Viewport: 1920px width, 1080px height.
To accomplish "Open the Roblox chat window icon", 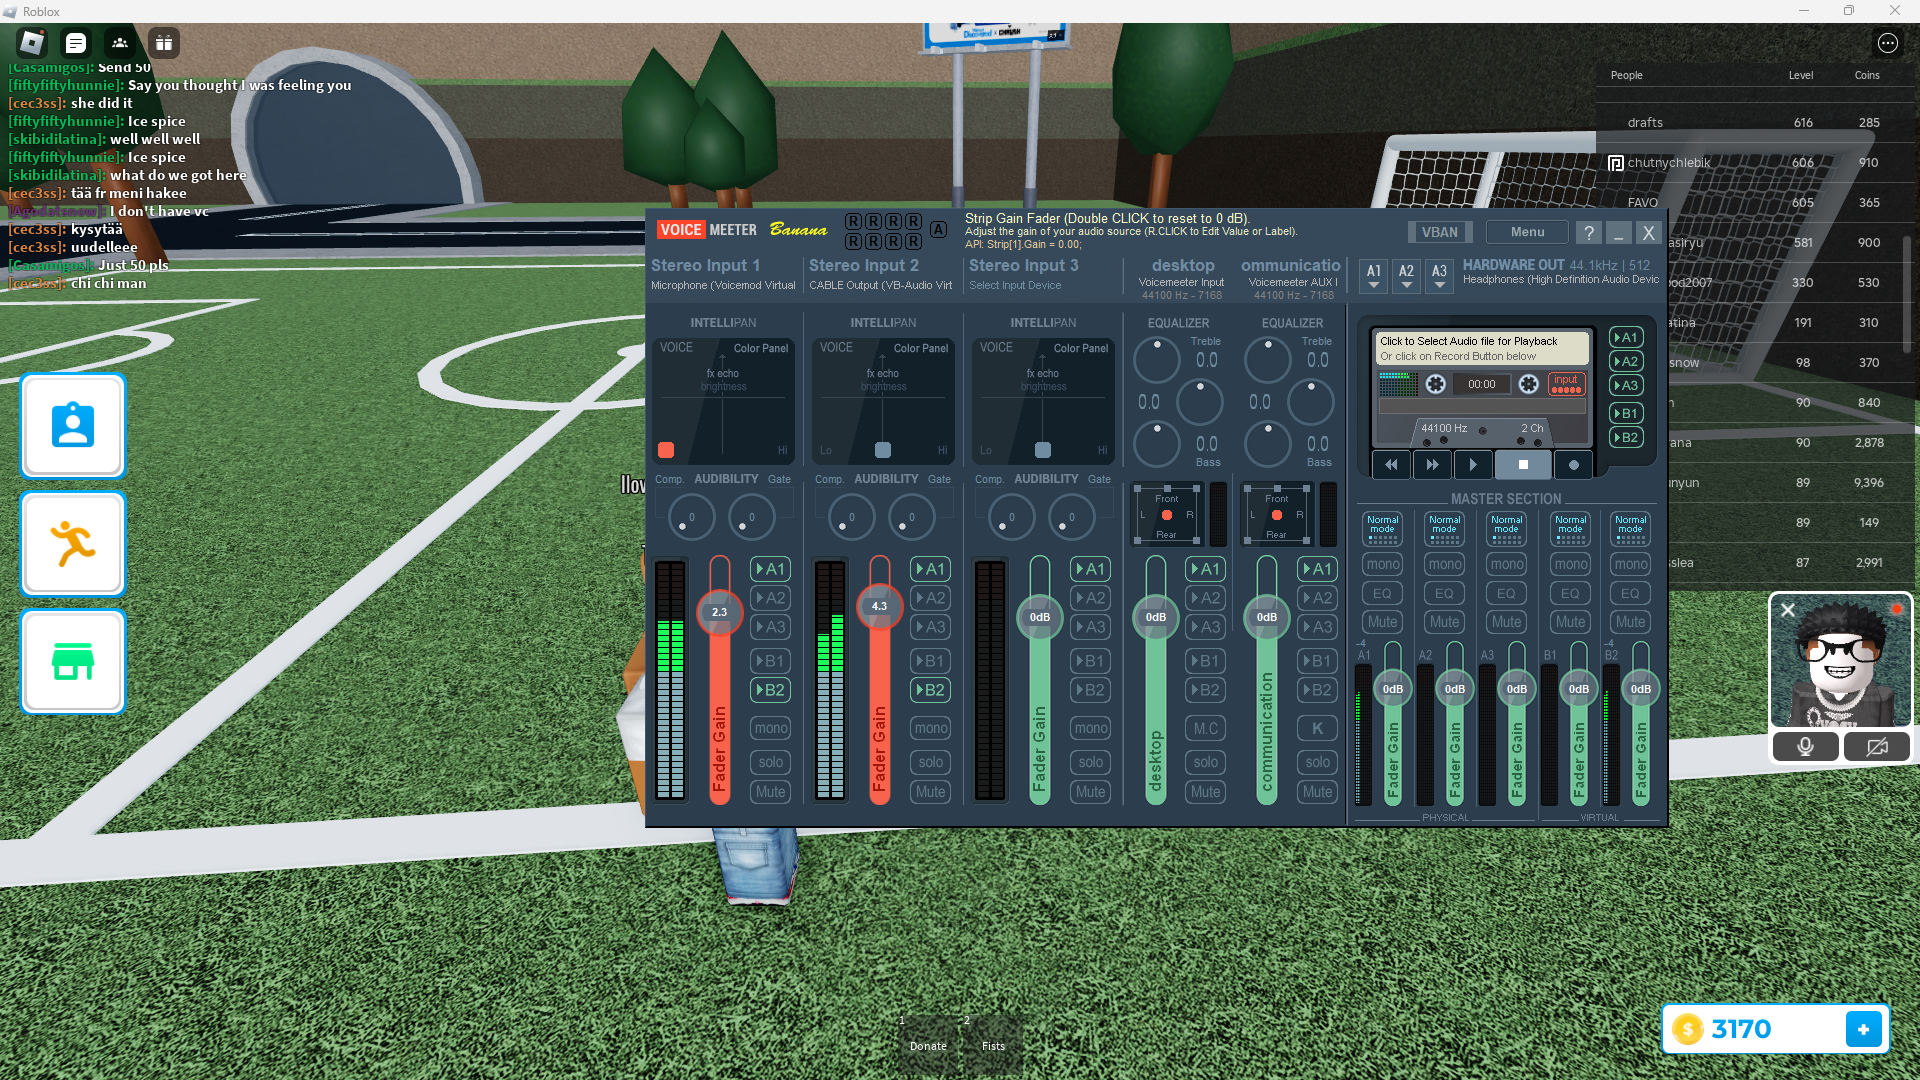I will (76, 43).
